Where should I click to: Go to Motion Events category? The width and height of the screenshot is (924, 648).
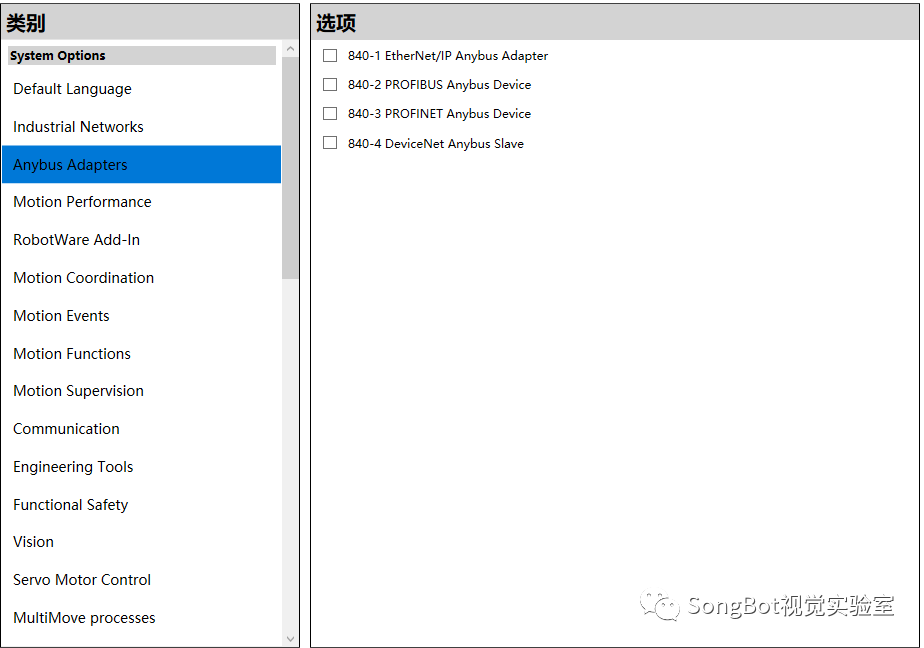[141, 316]
